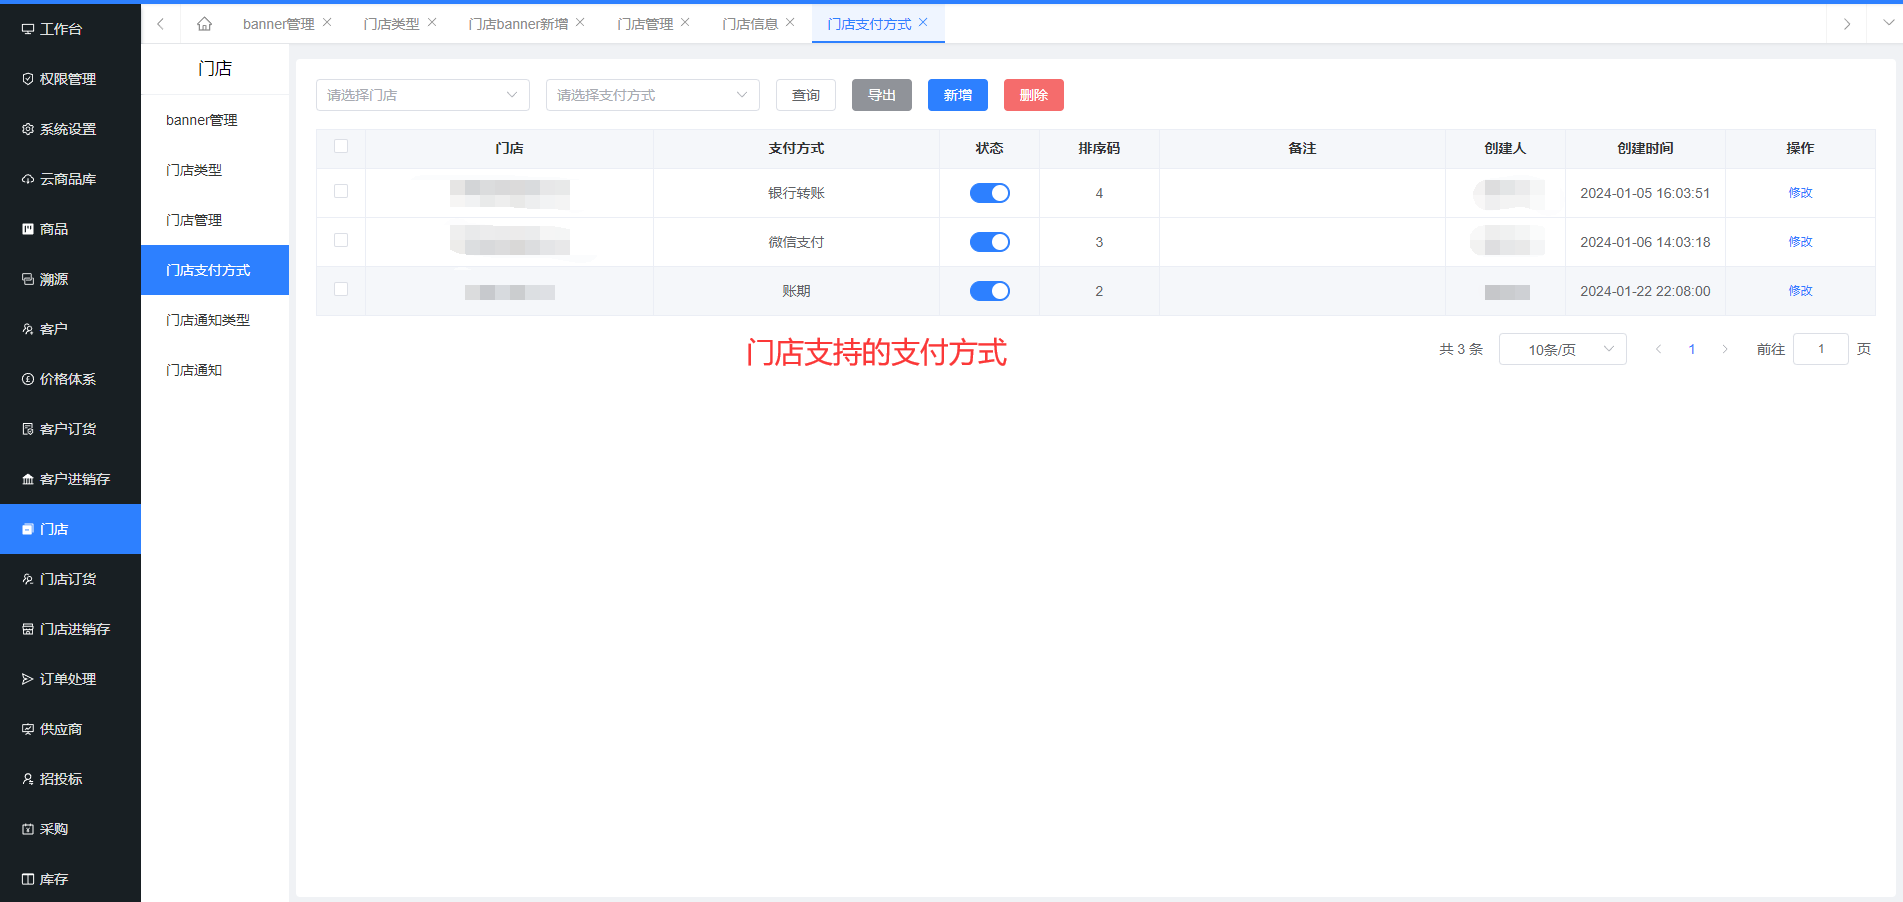Check the 微信支付 row checkbox
Image resolution: width=1903 pixels, height=902 pixels.
(341, 240)
